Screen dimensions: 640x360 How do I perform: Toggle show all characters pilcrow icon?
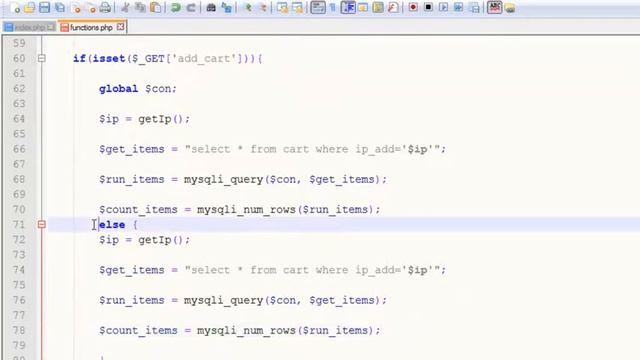tap(333, 7)
